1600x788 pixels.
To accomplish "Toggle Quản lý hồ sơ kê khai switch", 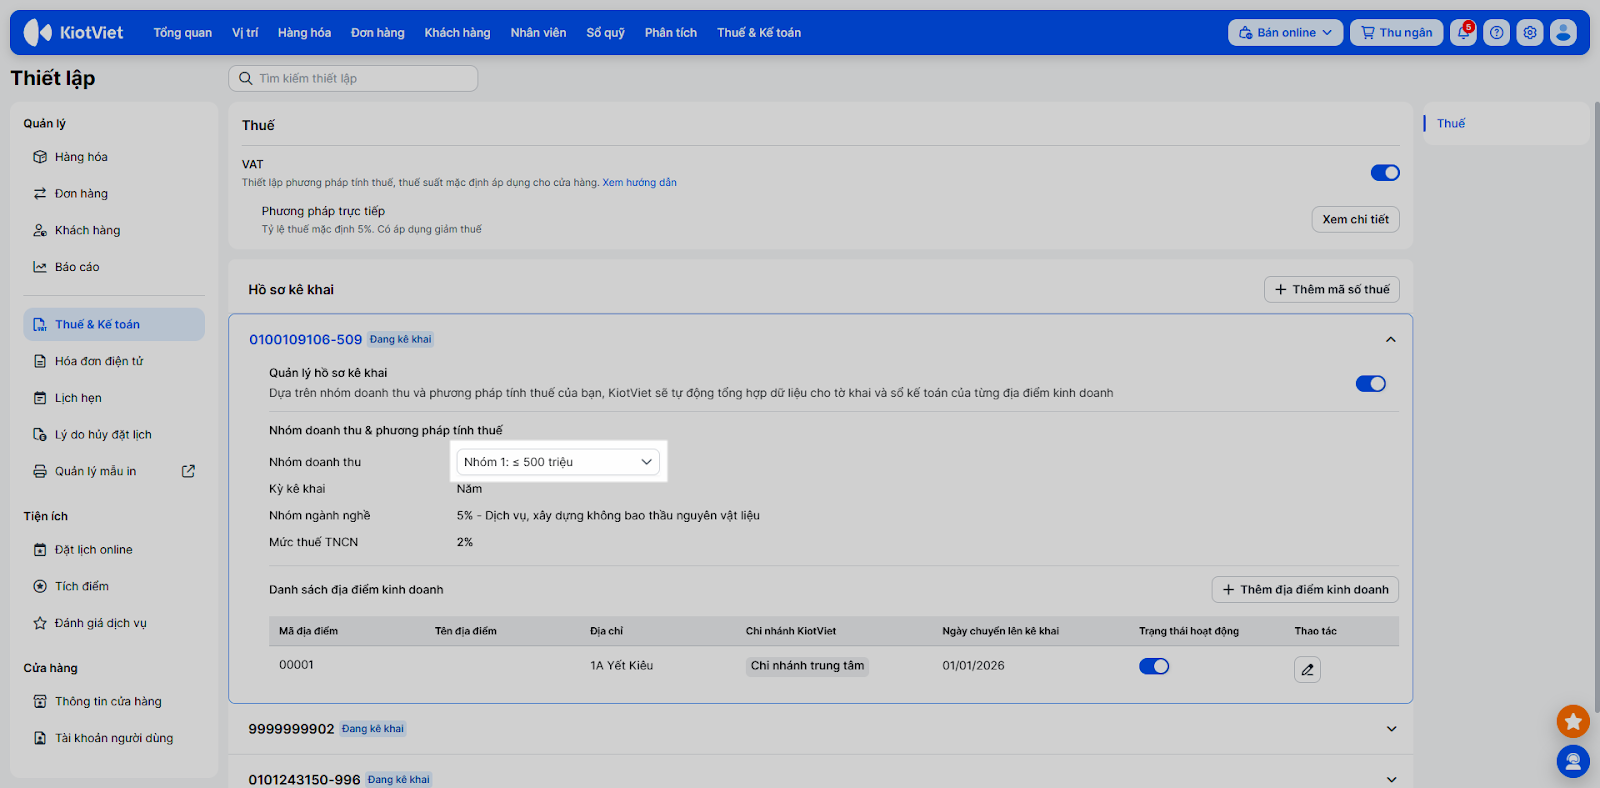I will (1371, 384).
